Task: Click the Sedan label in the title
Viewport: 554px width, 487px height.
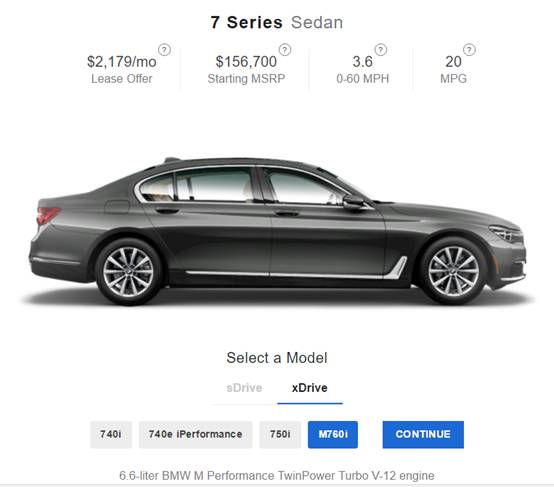Action: click(317, 22)
